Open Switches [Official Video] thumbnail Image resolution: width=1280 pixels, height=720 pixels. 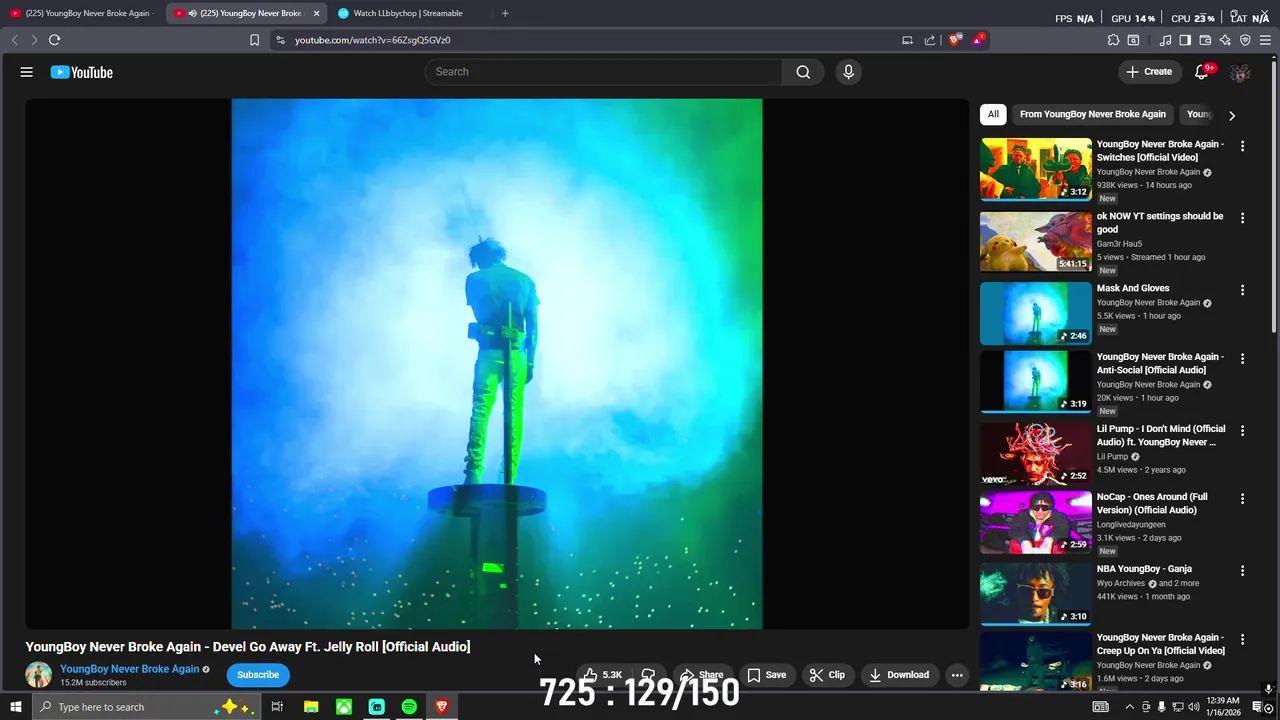coord(1036,169)
